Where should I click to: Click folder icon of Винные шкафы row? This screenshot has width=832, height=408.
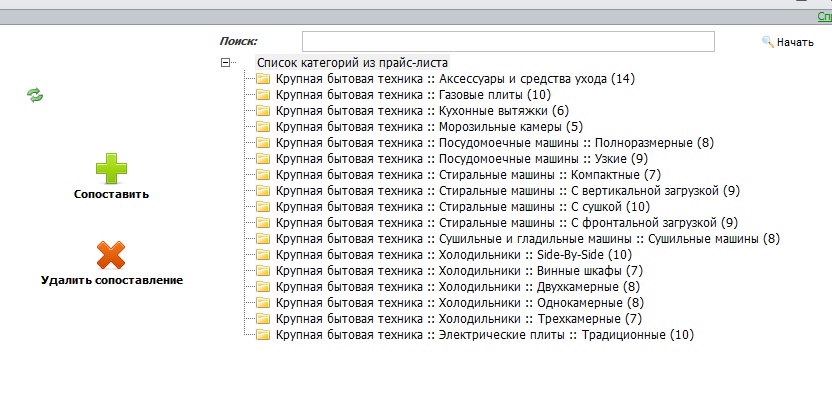click(x=263, y=271)
